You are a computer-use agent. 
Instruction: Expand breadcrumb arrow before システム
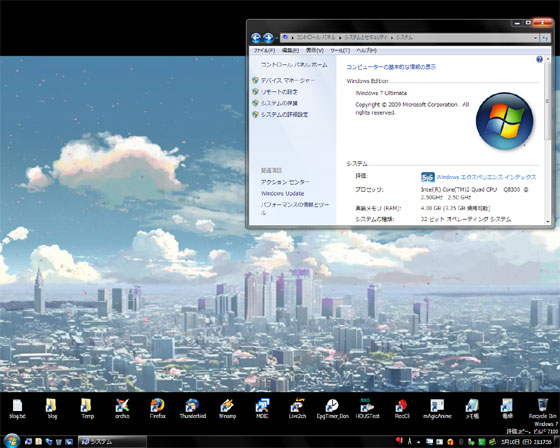pyautogui.click(x=392, y=38)
